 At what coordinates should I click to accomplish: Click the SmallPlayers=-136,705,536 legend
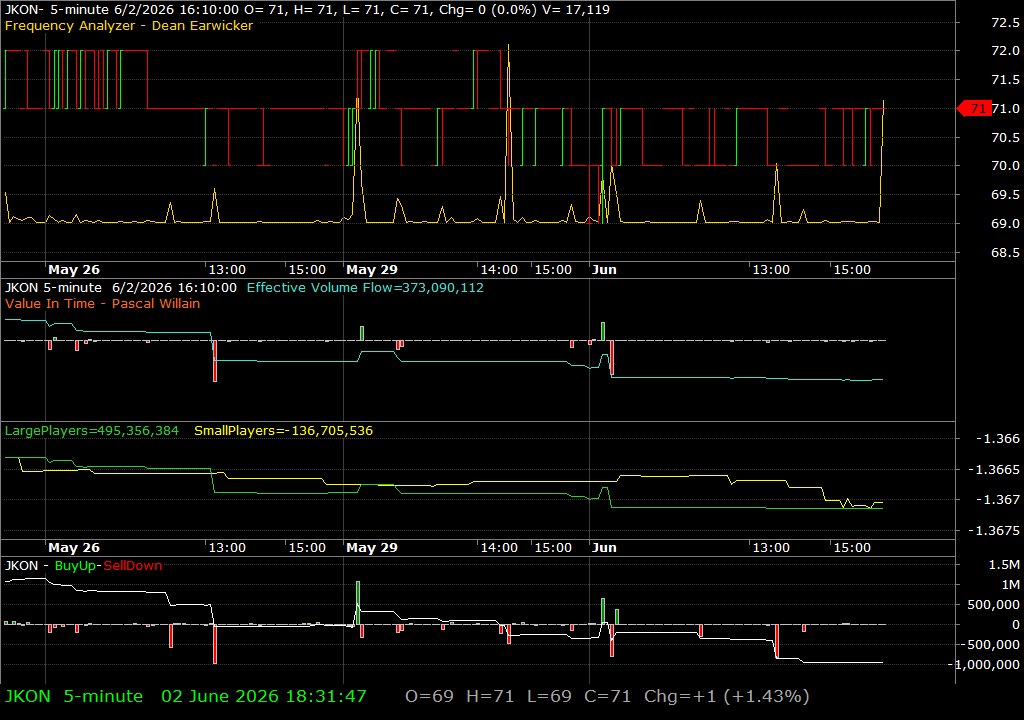point(283,431)
